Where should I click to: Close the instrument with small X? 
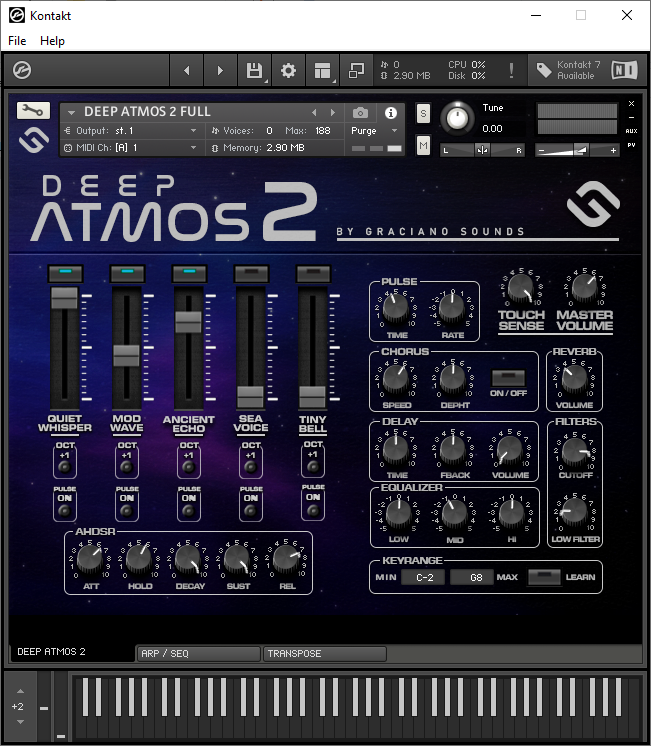tap(631, 103)
